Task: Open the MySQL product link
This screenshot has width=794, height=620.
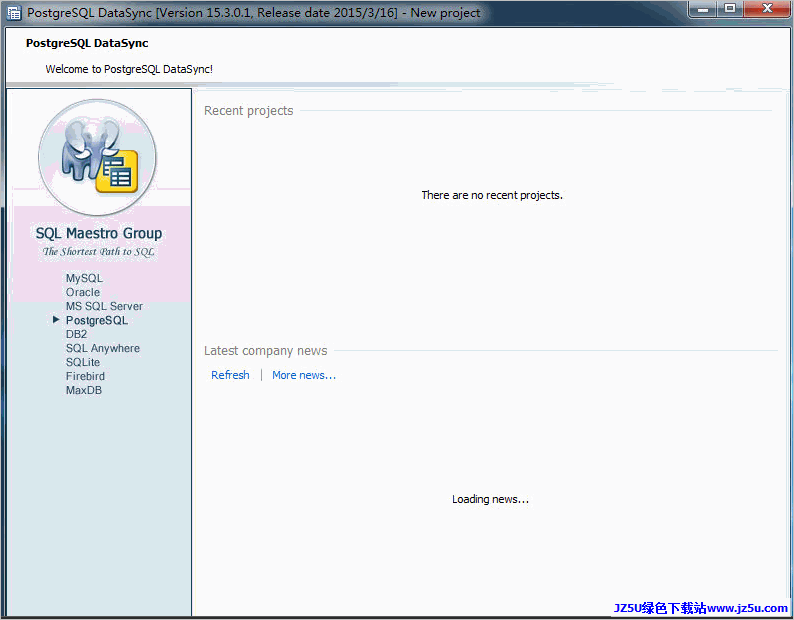Action: click(x=84, y=278)
